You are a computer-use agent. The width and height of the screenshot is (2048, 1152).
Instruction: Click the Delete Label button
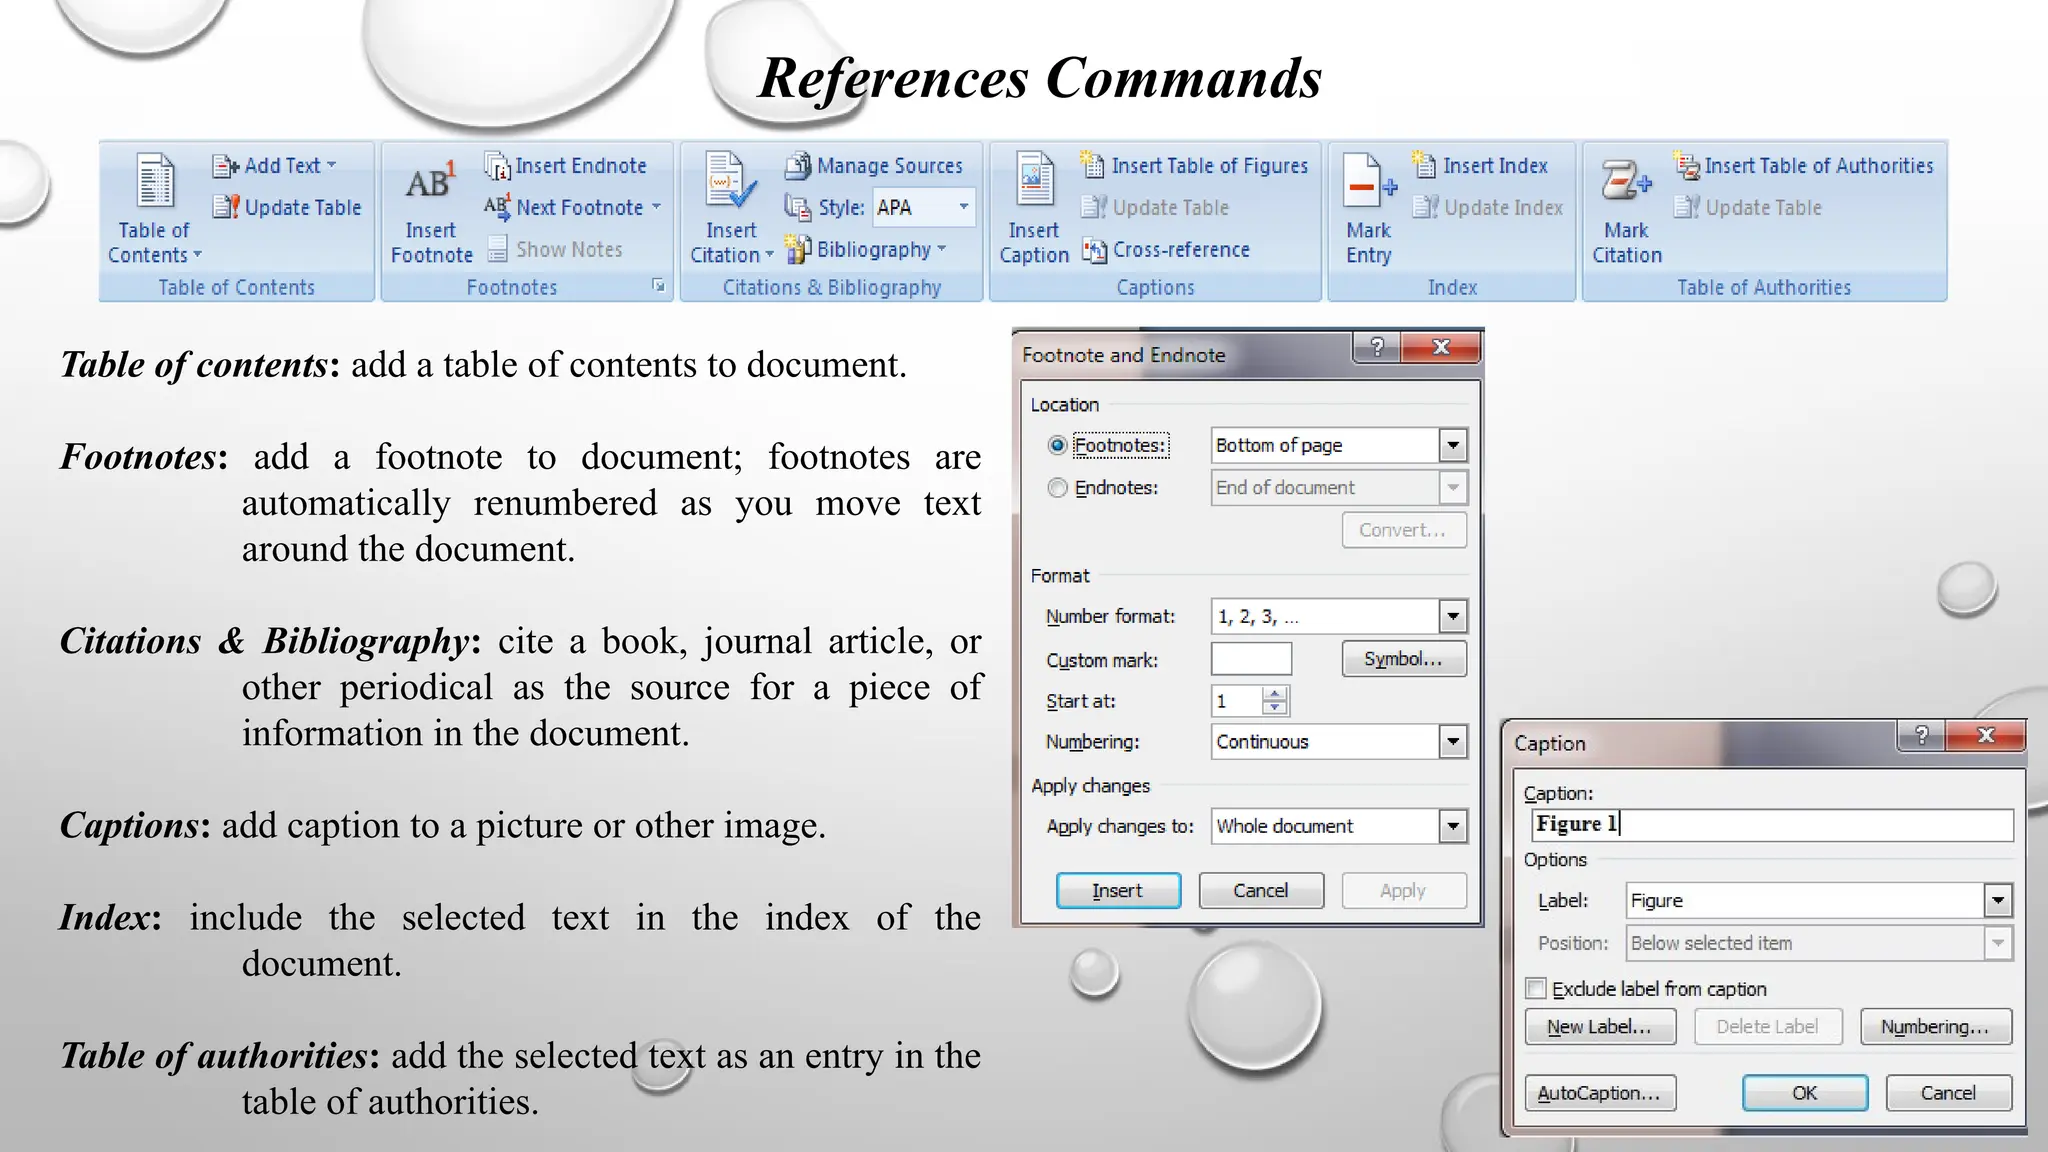1768,1027
